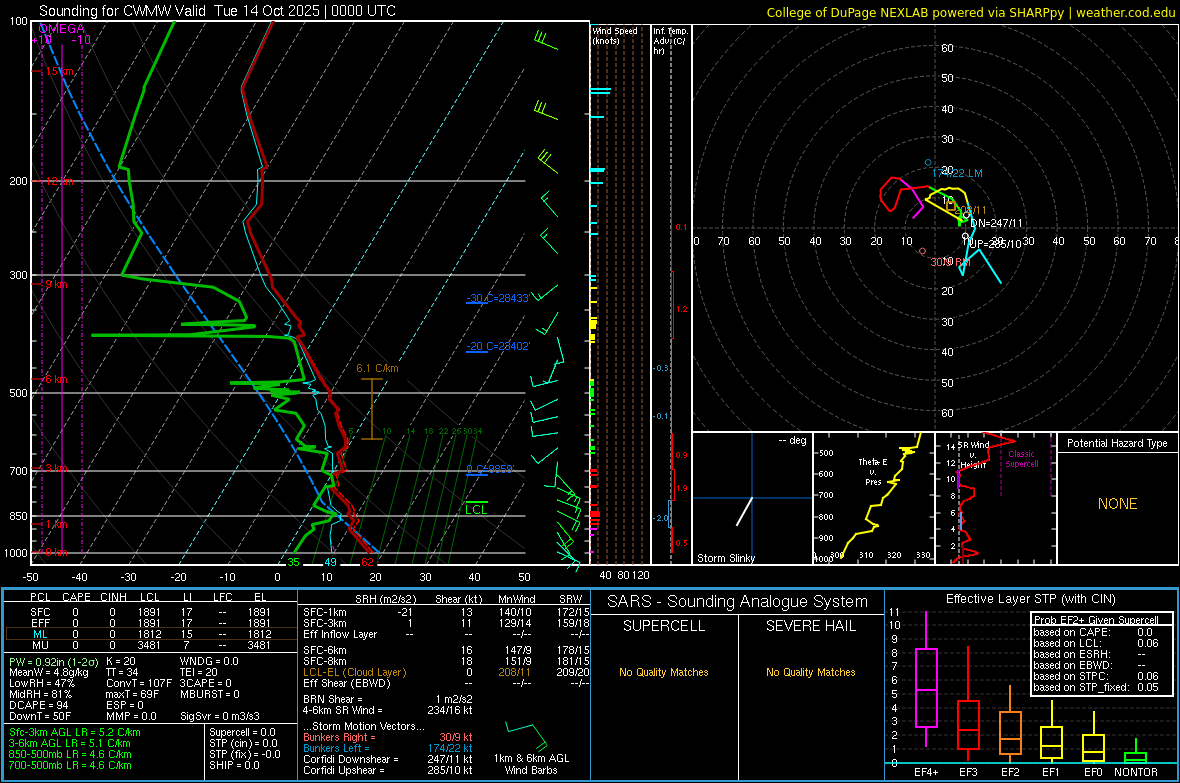The width and height of the screenshot is (1180, 783).
Task: Select the orange 'LCL-EL (Cloud Layer)' row
Action: coord(446,672)
